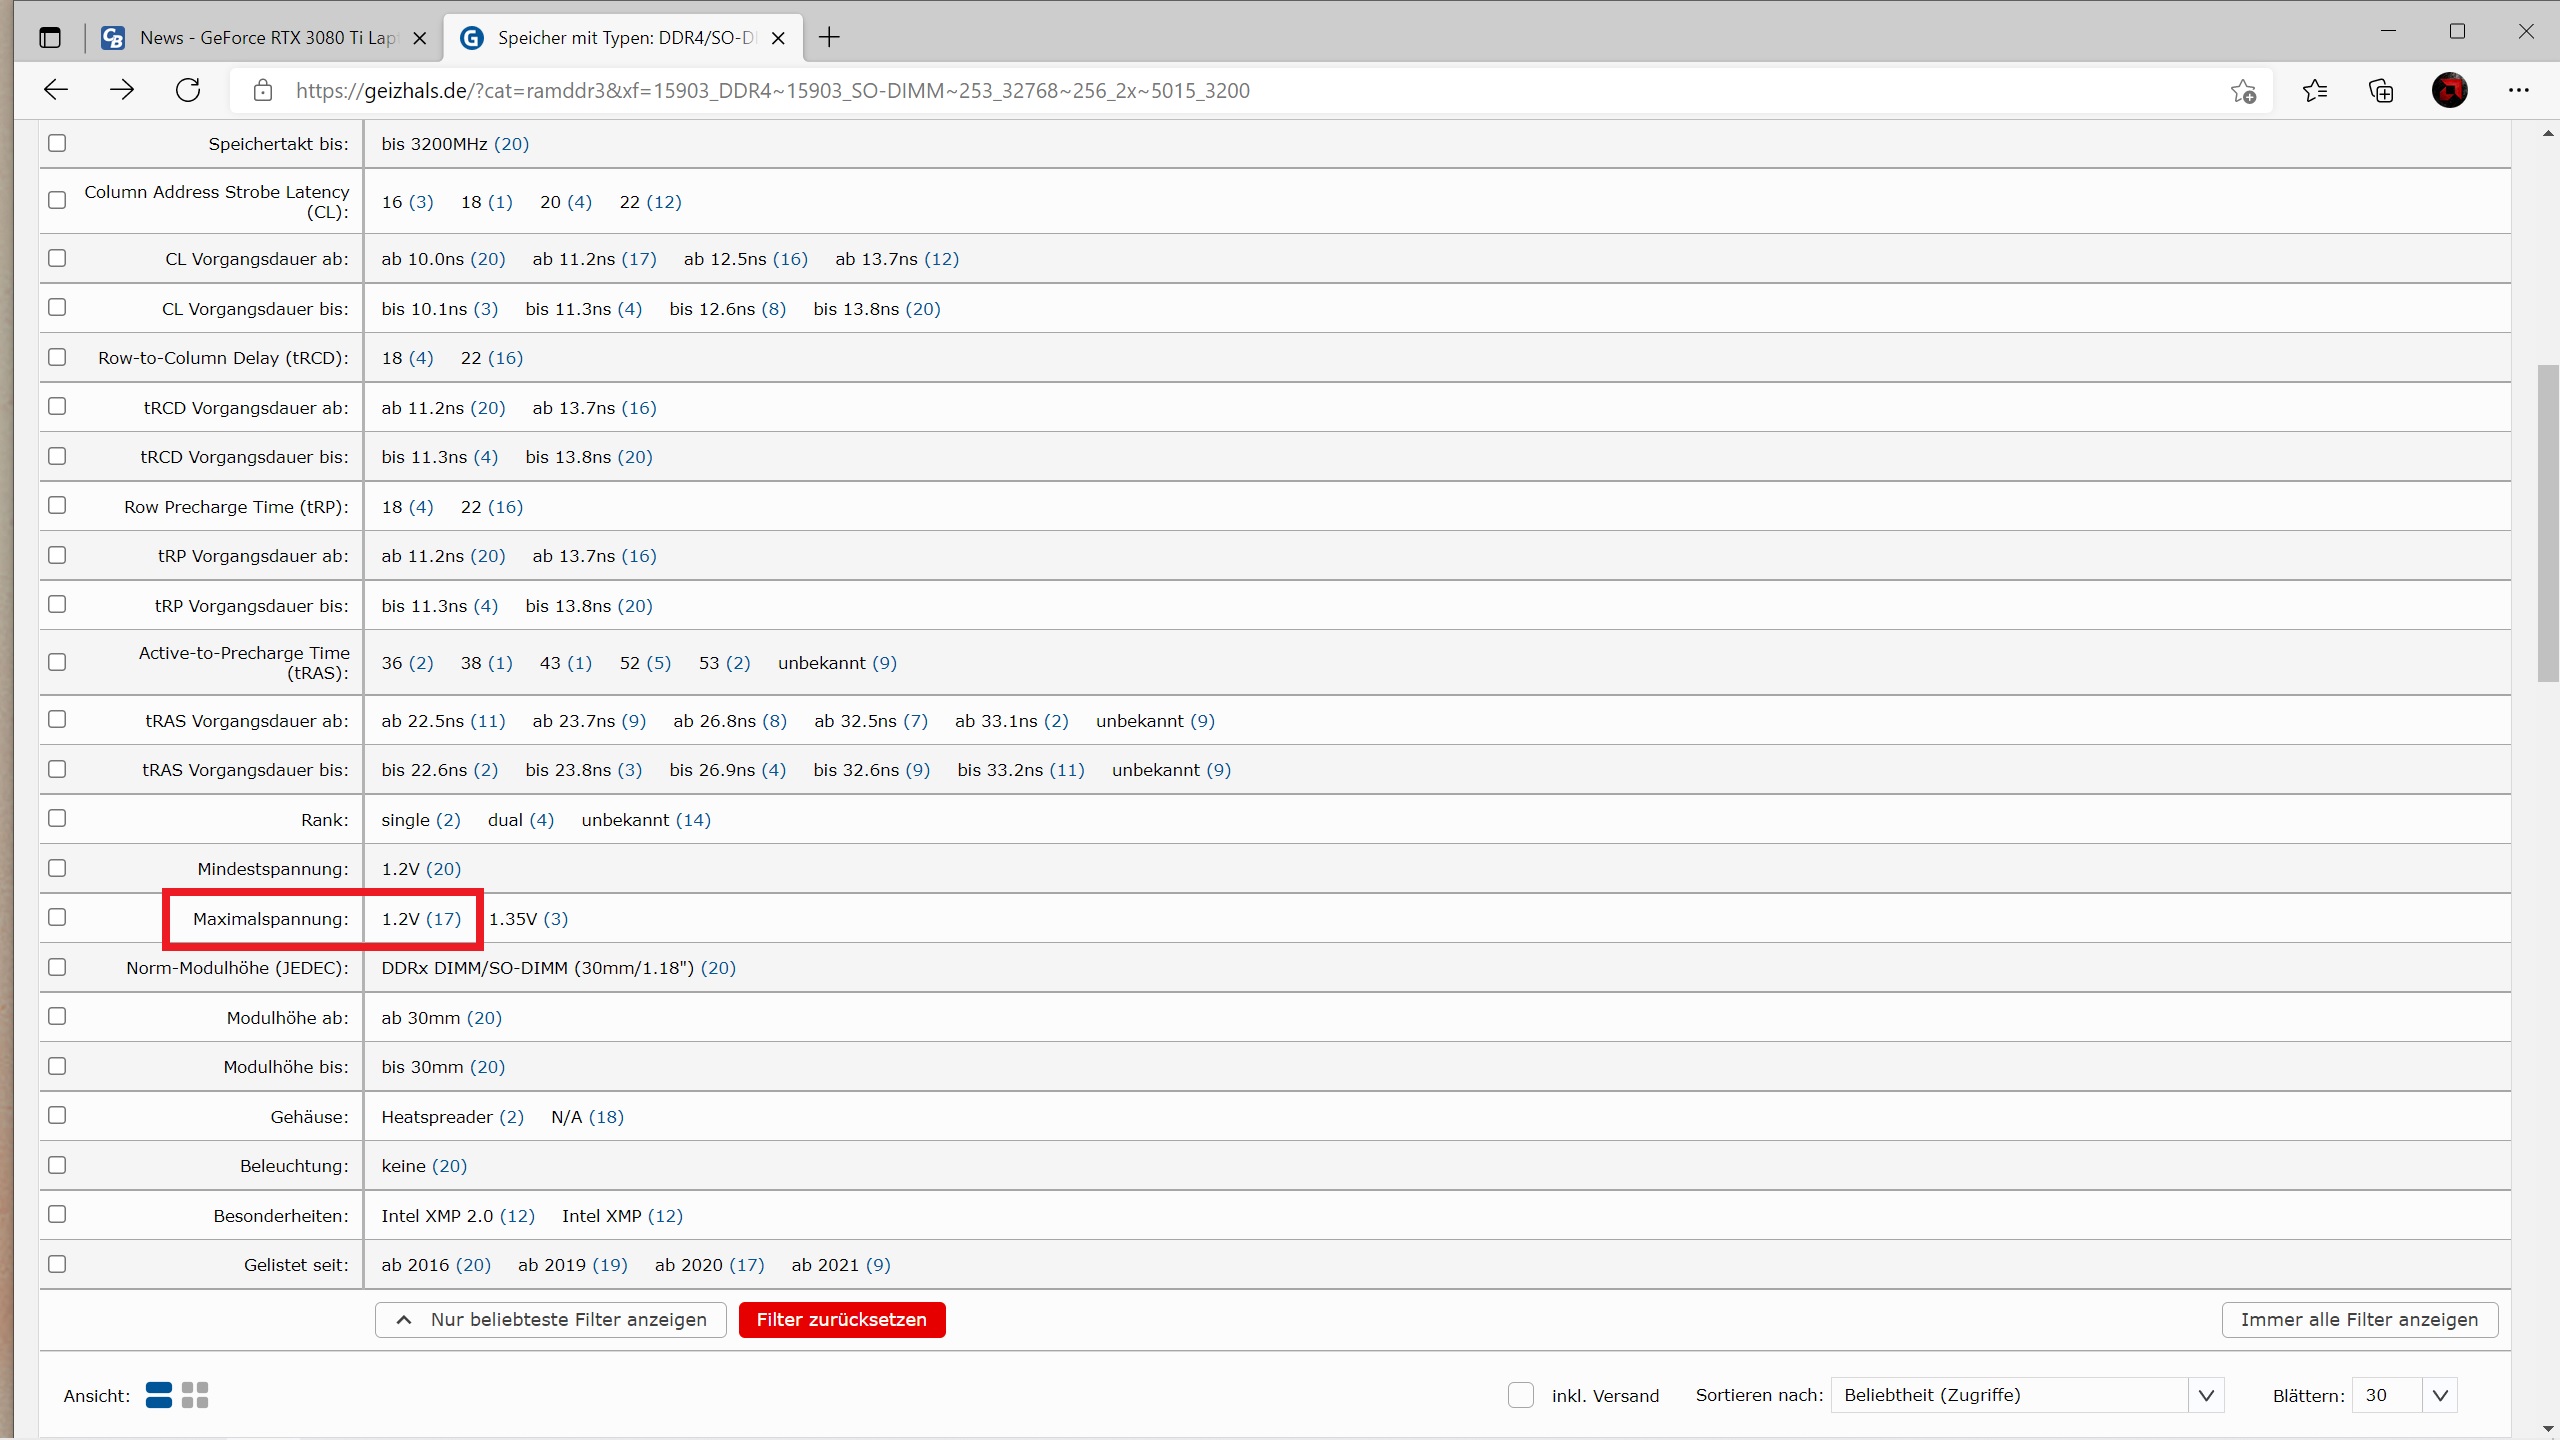Open the tab actions menu icon
This screenshot has width=2560, height=1440.
point(50,38)
